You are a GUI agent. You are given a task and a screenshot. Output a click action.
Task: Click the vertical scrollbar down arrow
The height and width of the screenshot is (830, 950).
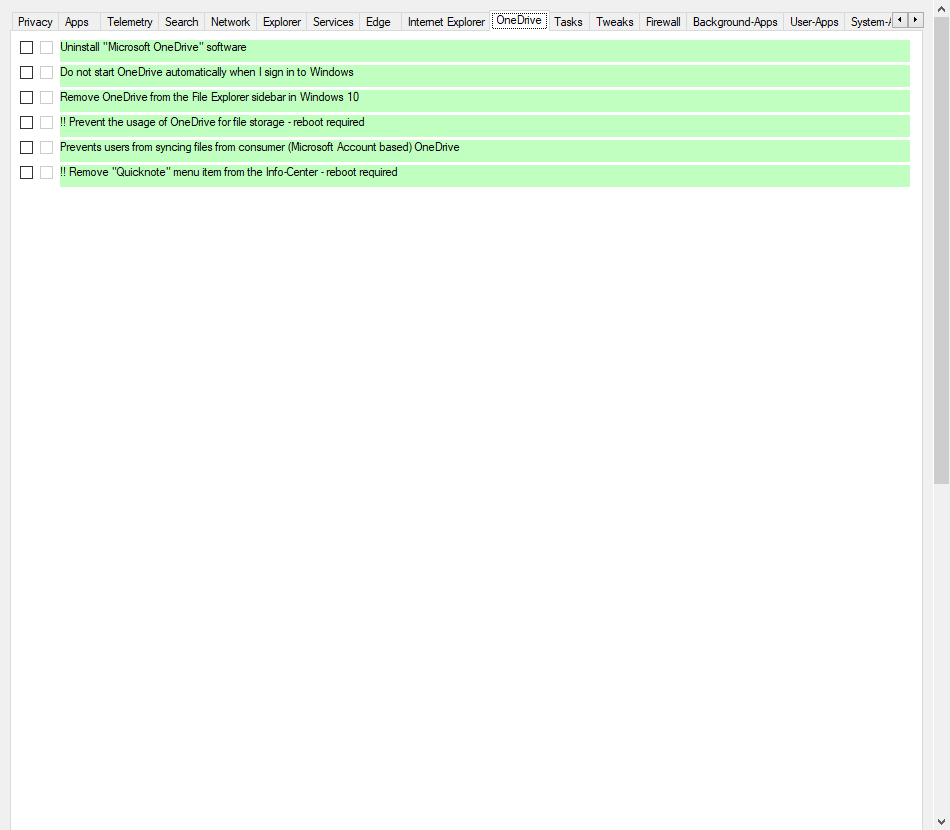pyautogui.click(x=942, y=822)
